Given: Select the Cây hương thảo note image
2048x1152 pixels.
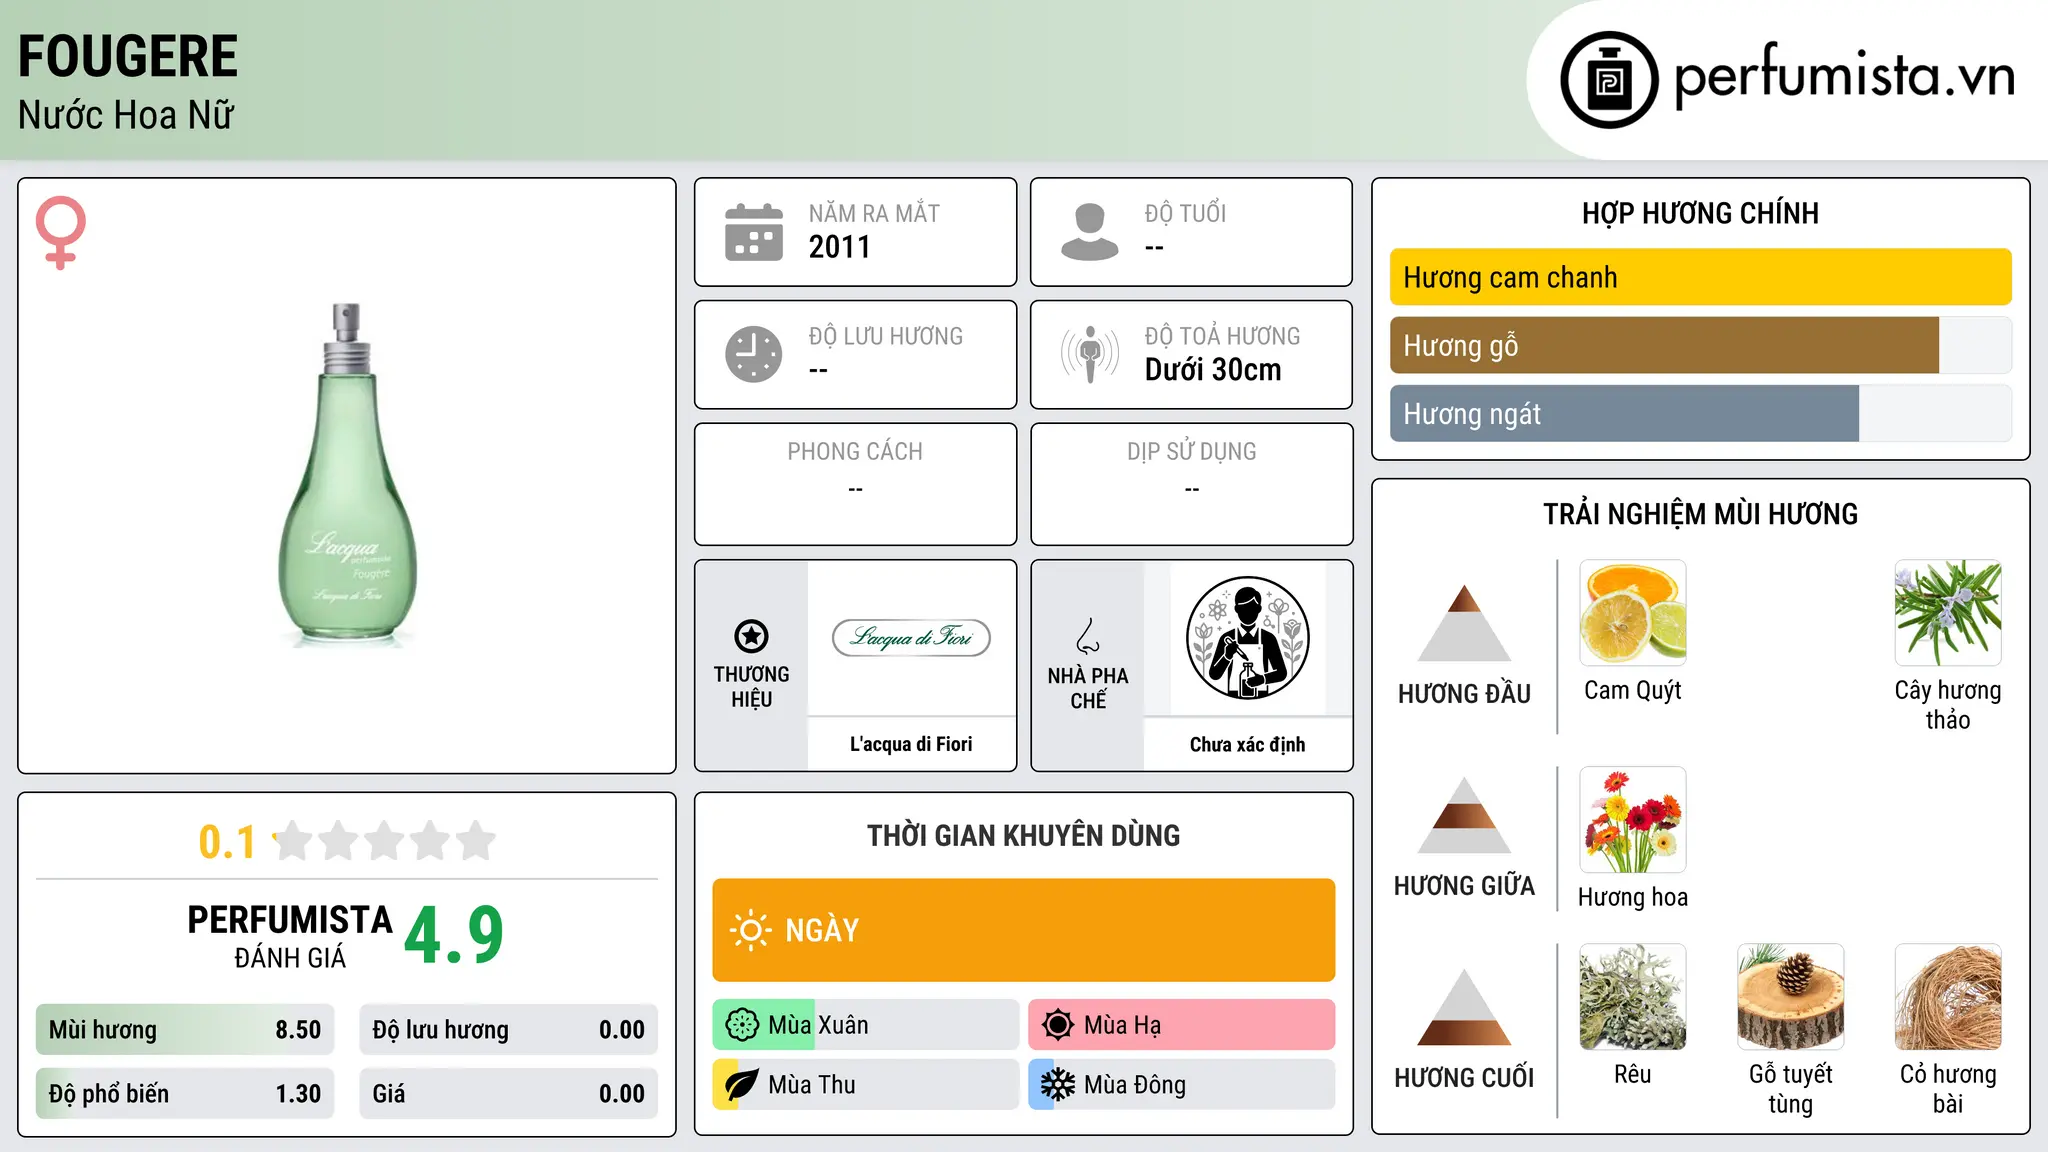Looking at the screenshot, I should (1948, 613).
